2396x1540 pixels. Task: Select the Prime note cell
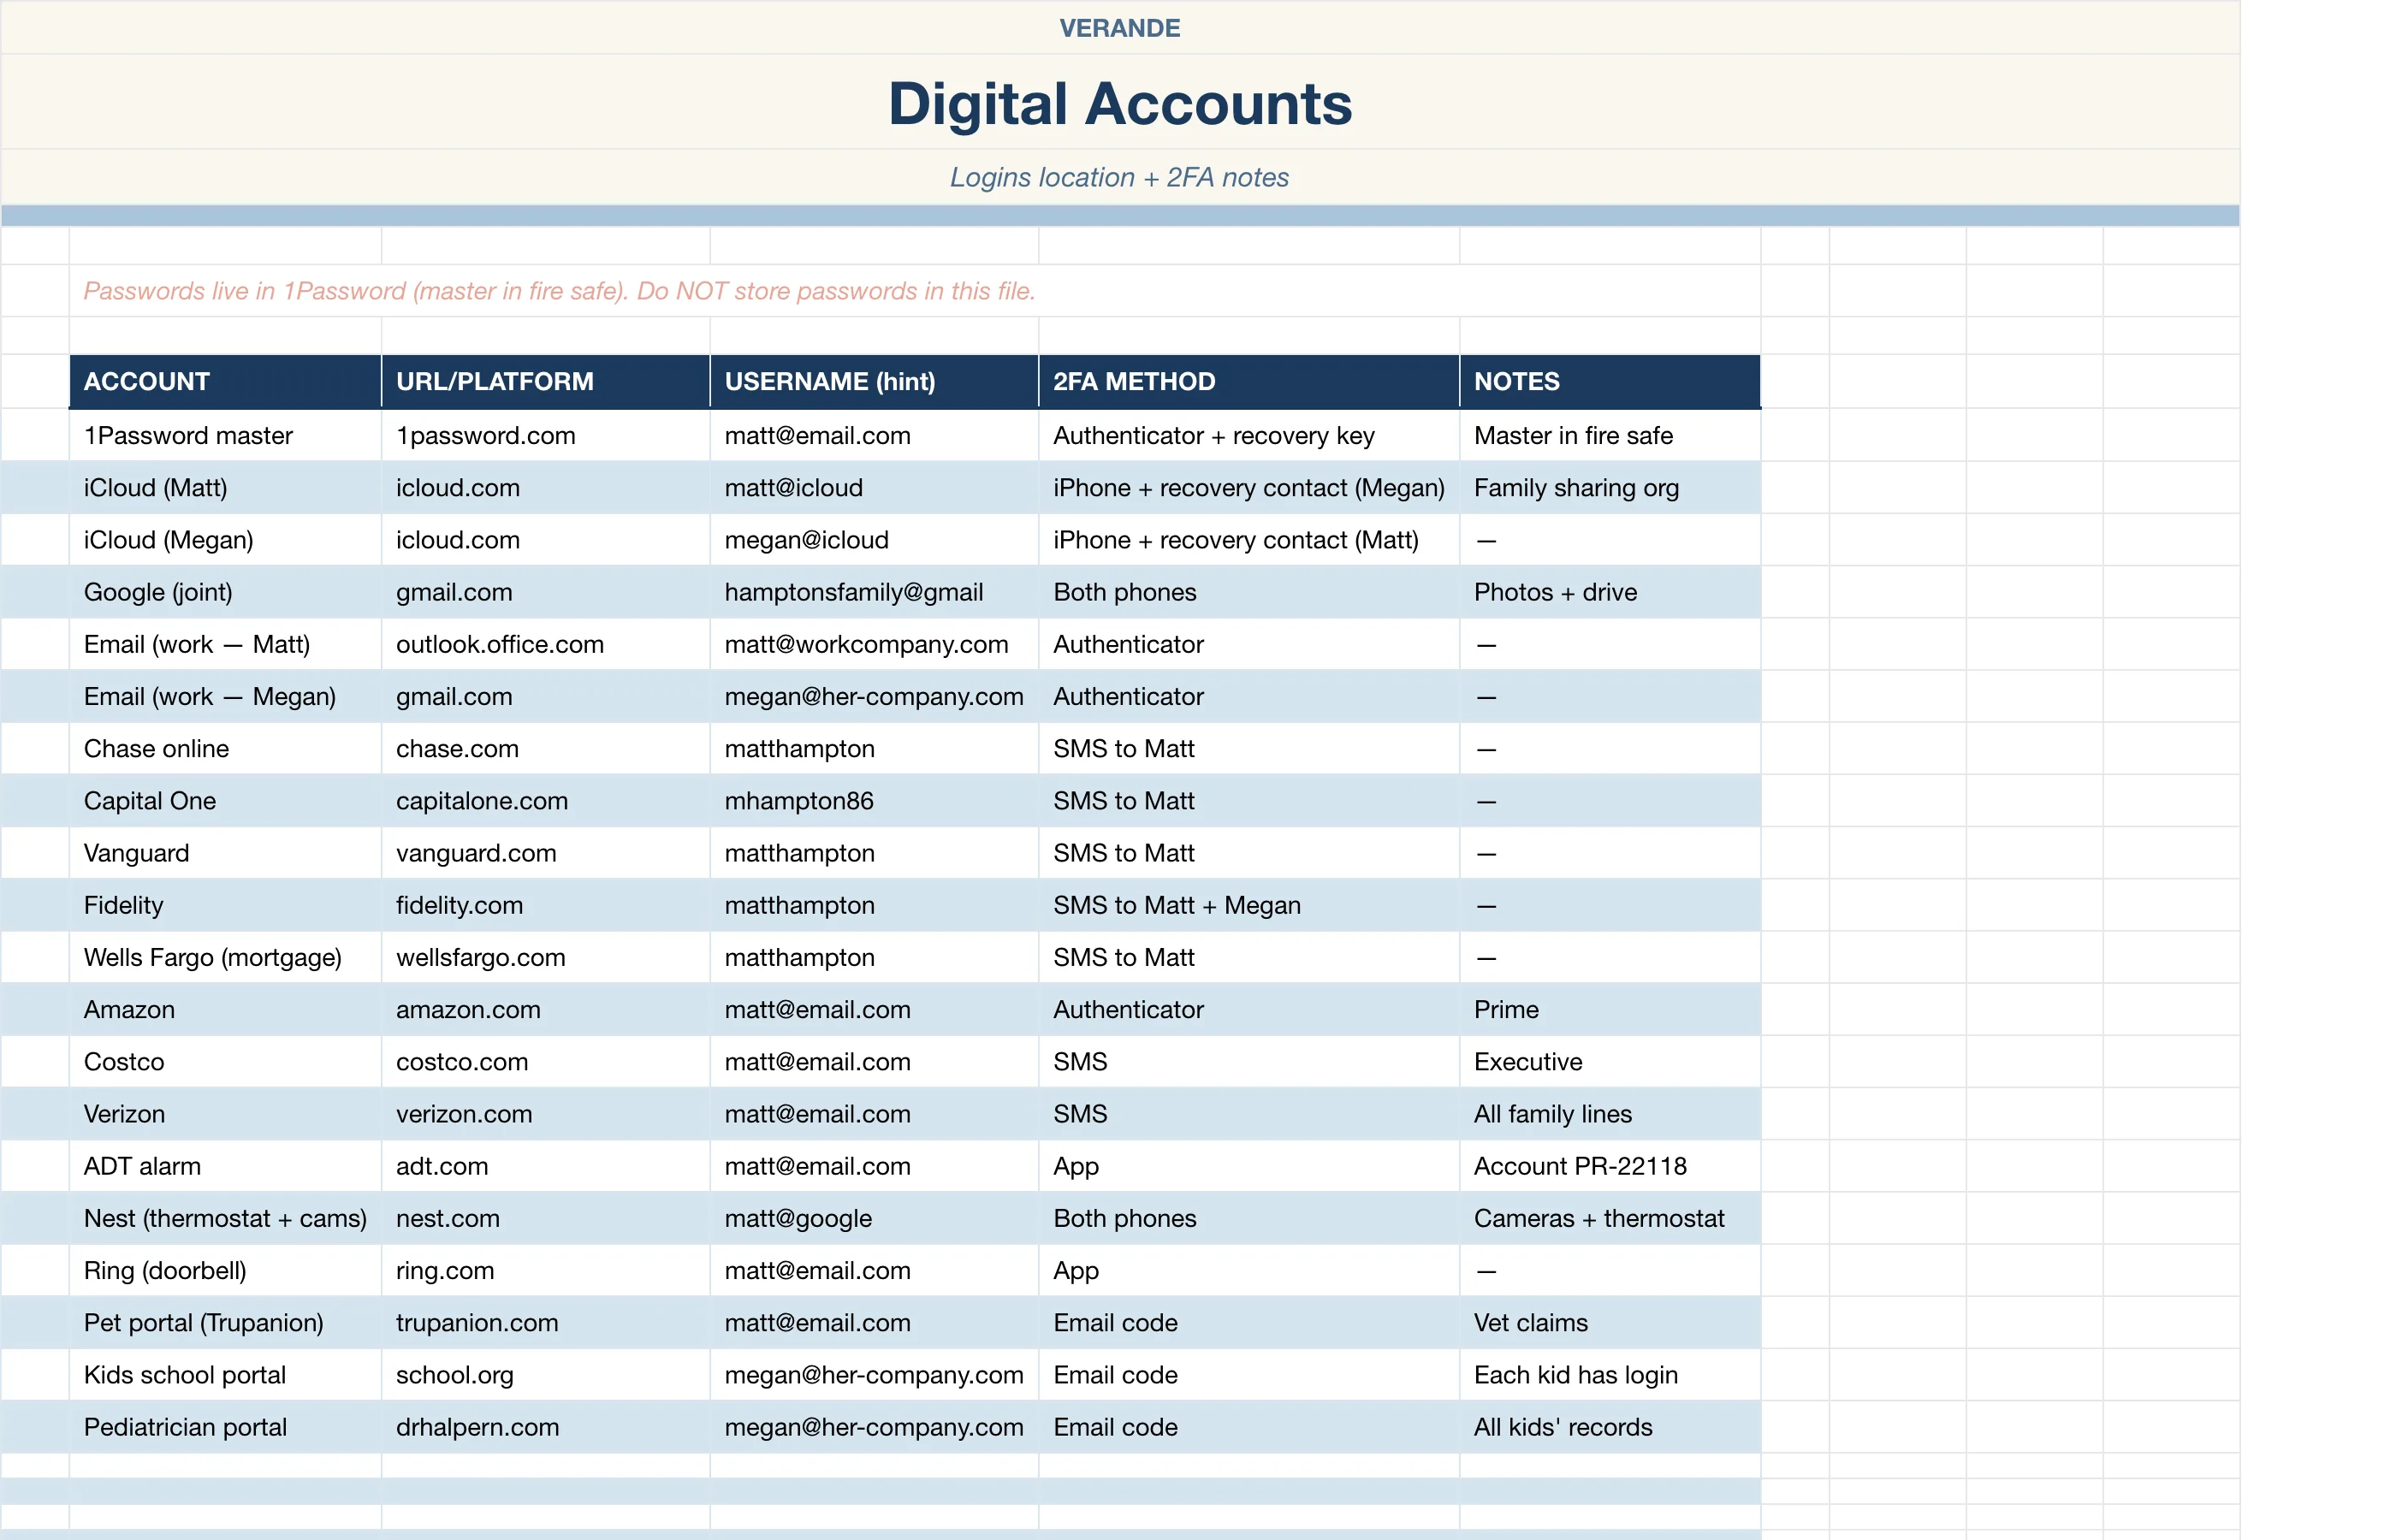pyautogui.click(x=1610, y=1009)
